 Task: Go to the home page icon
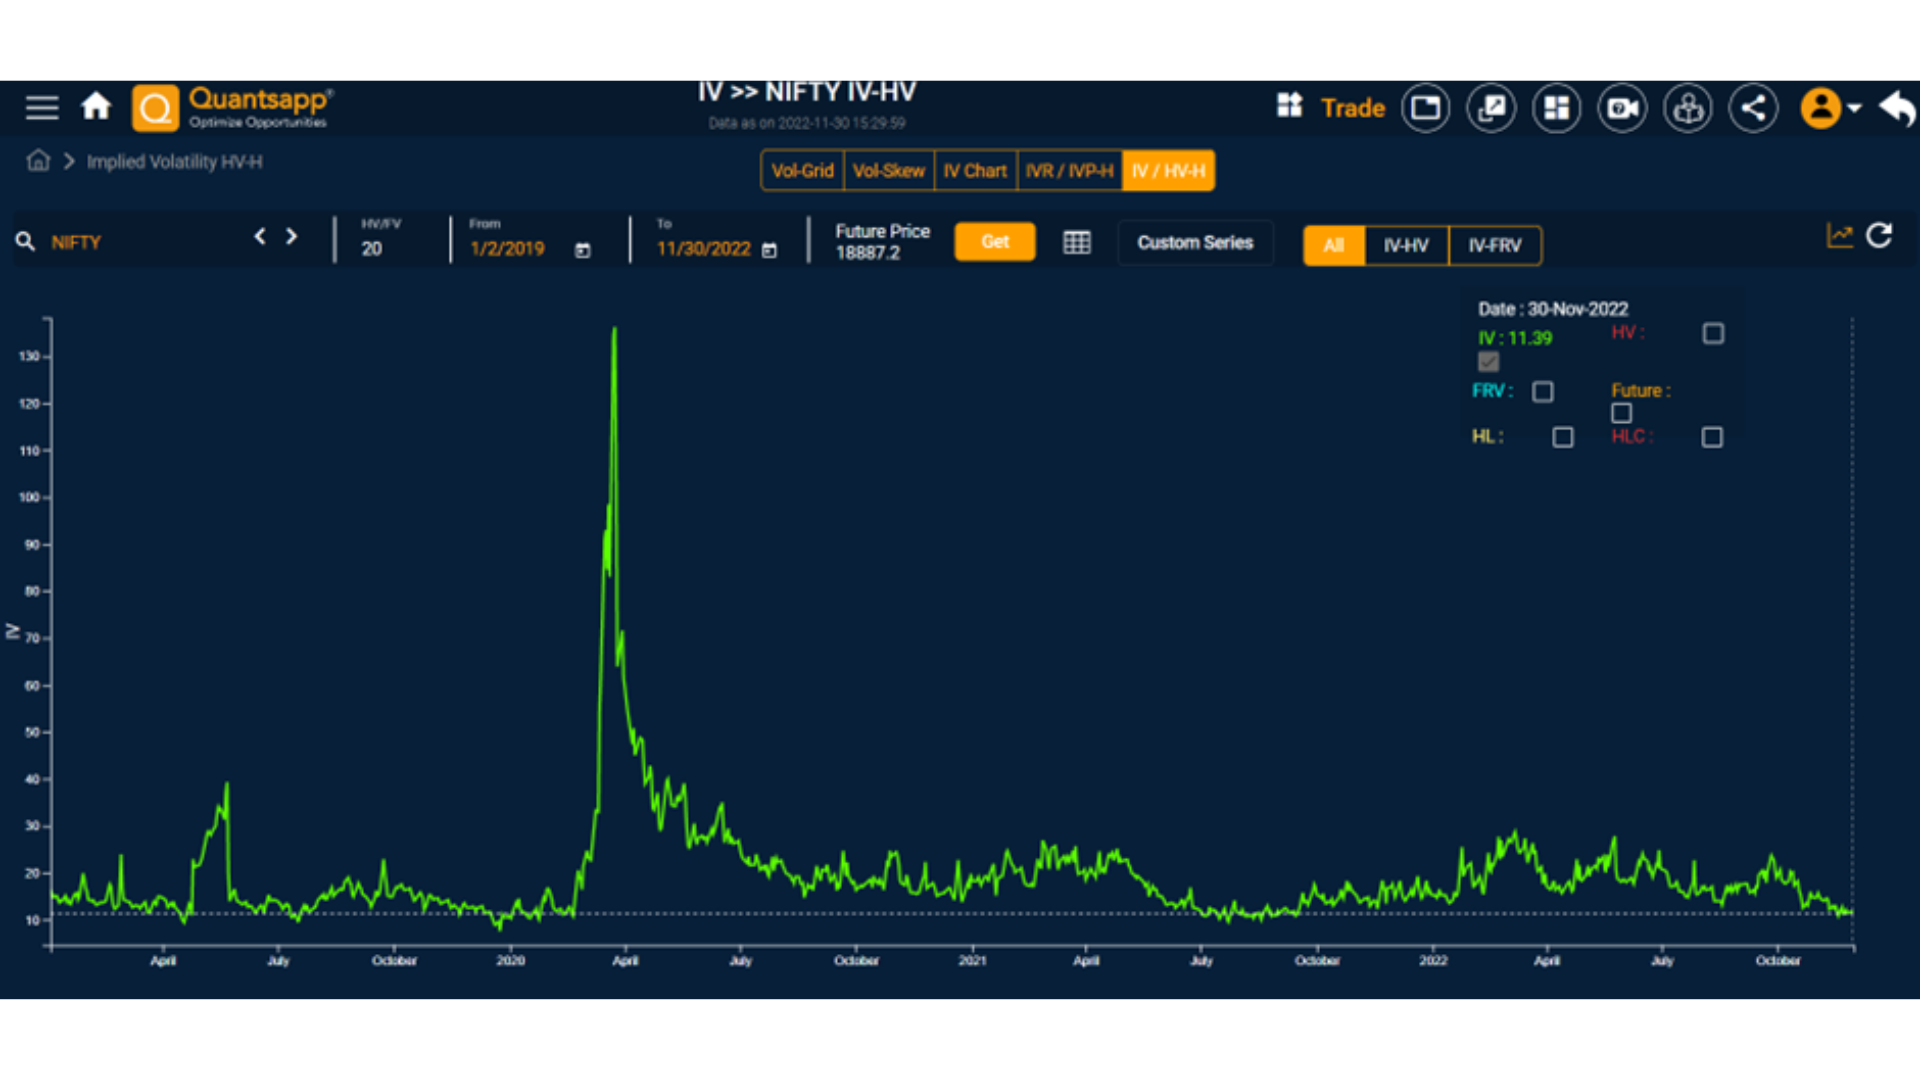[x=96, y=106]
